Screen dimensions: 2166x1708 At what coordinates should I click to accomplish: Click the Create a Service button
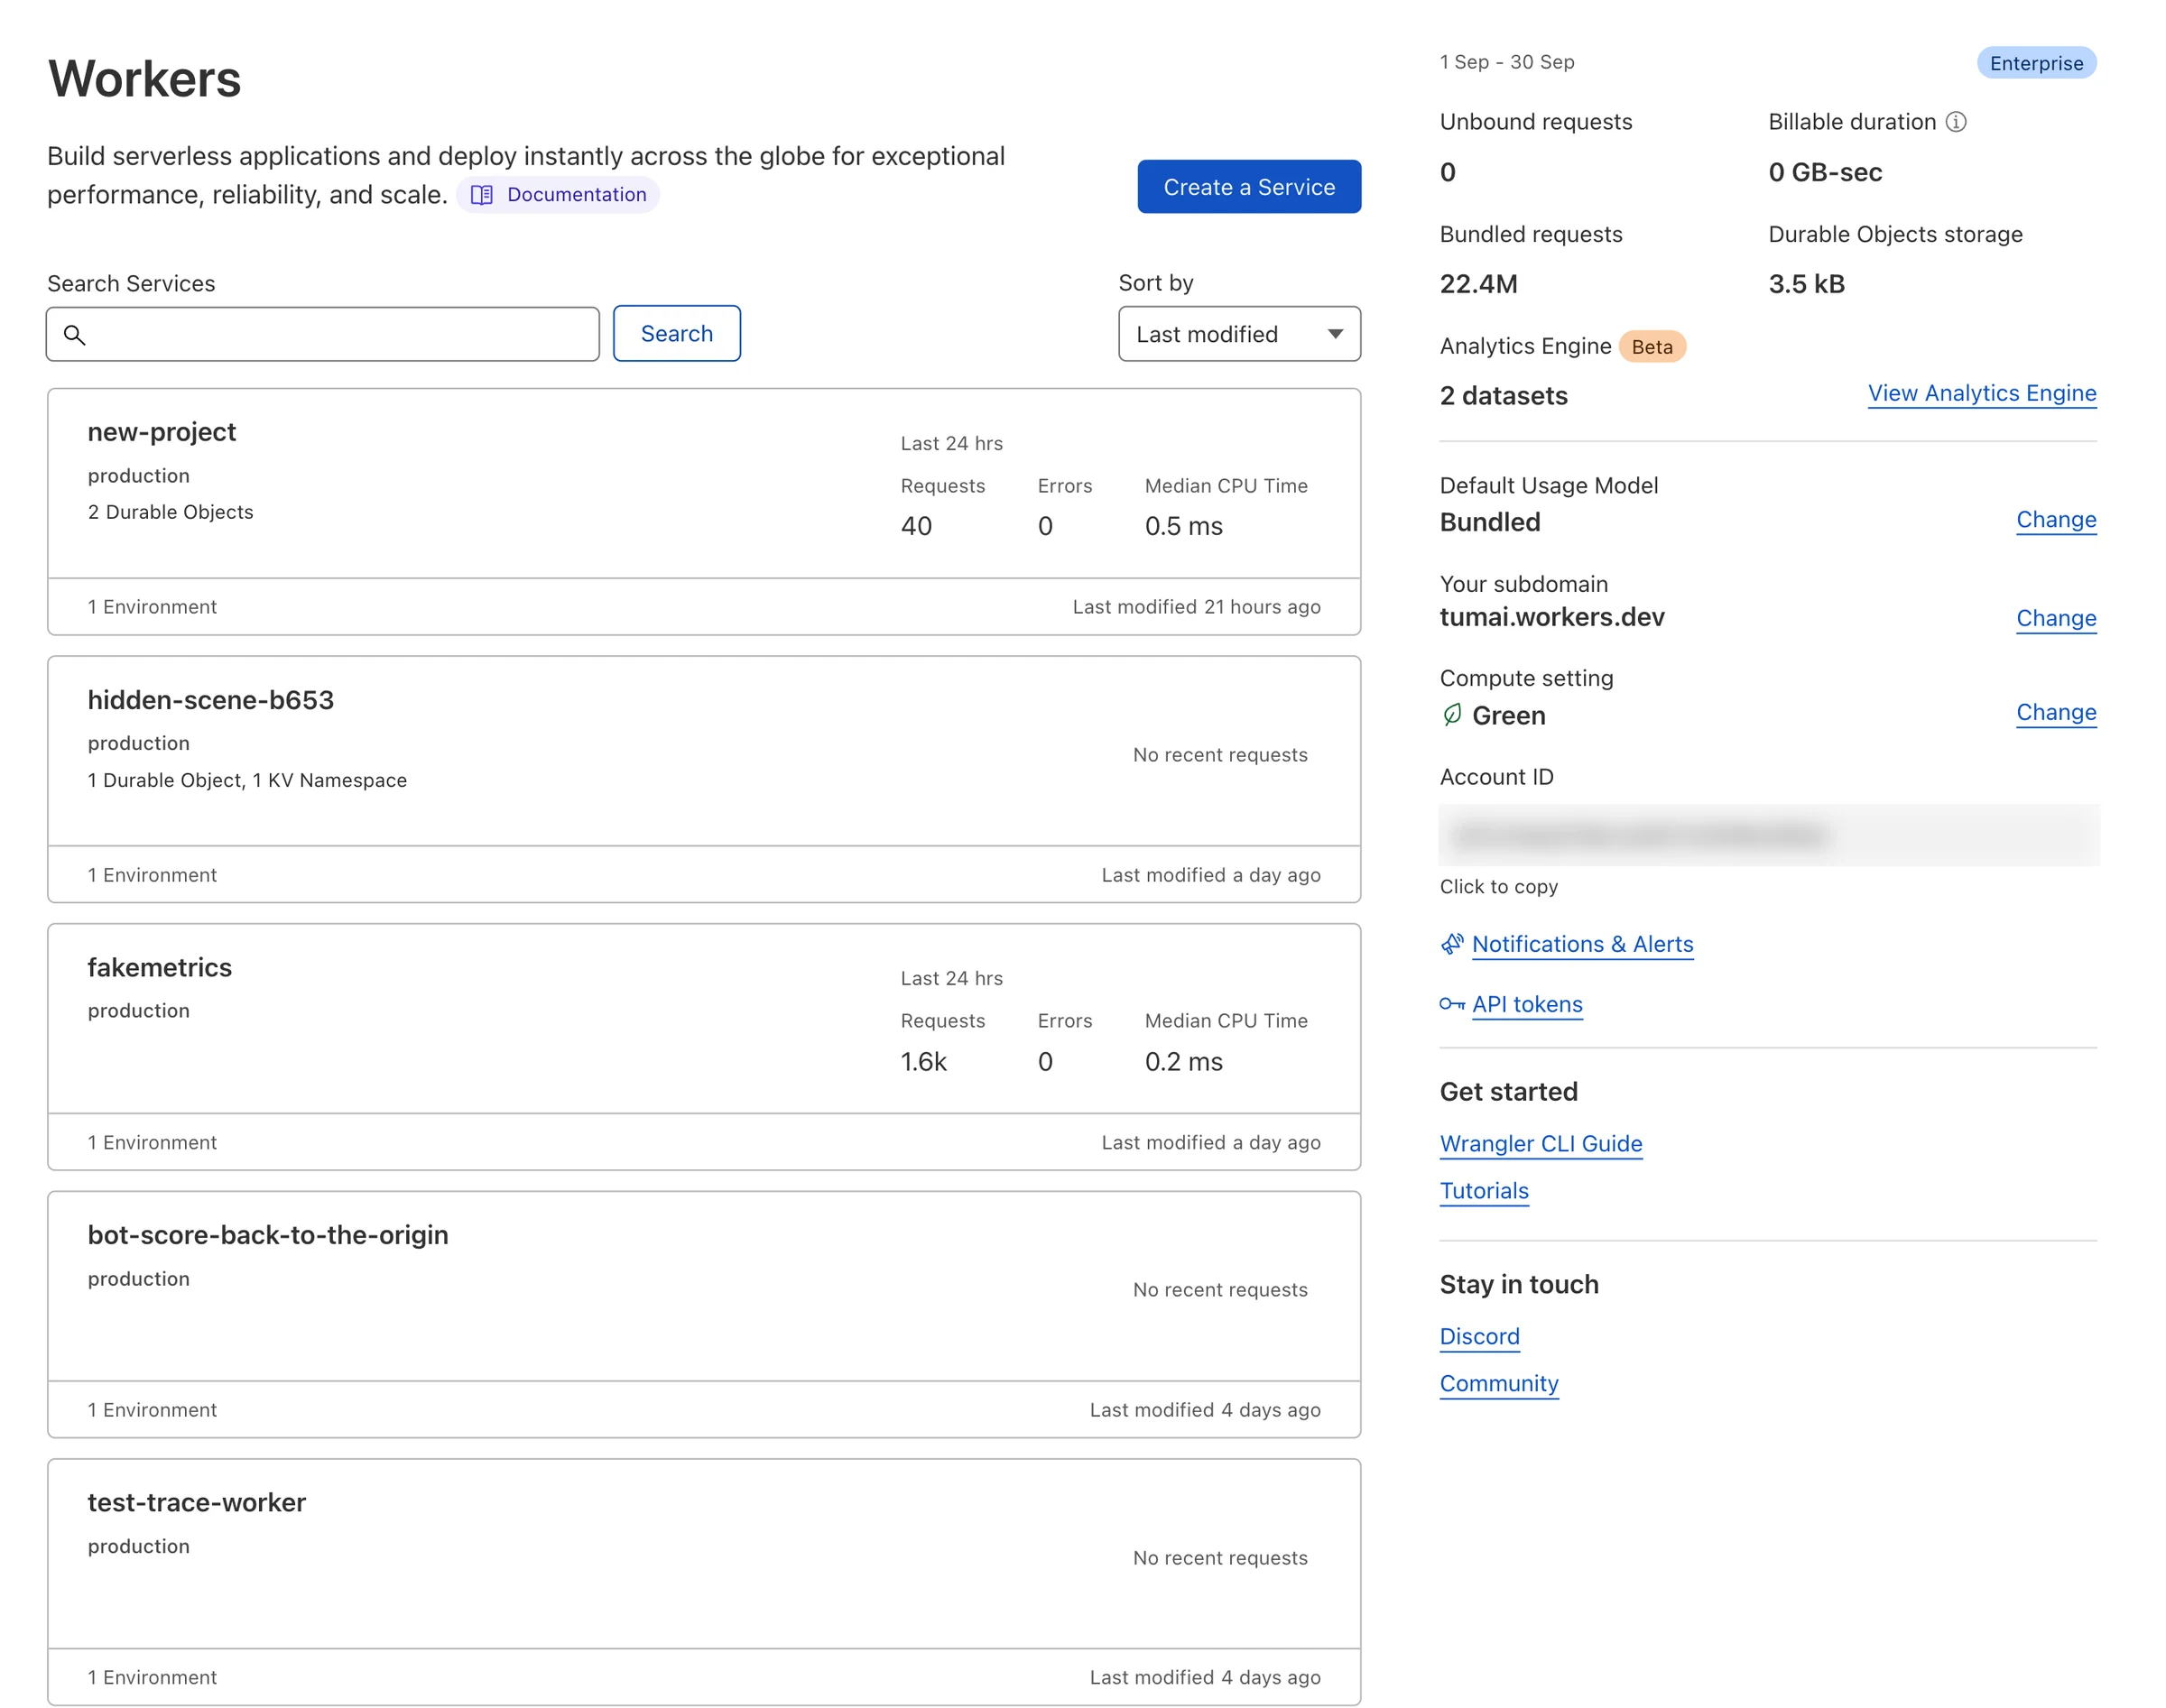1249,187
